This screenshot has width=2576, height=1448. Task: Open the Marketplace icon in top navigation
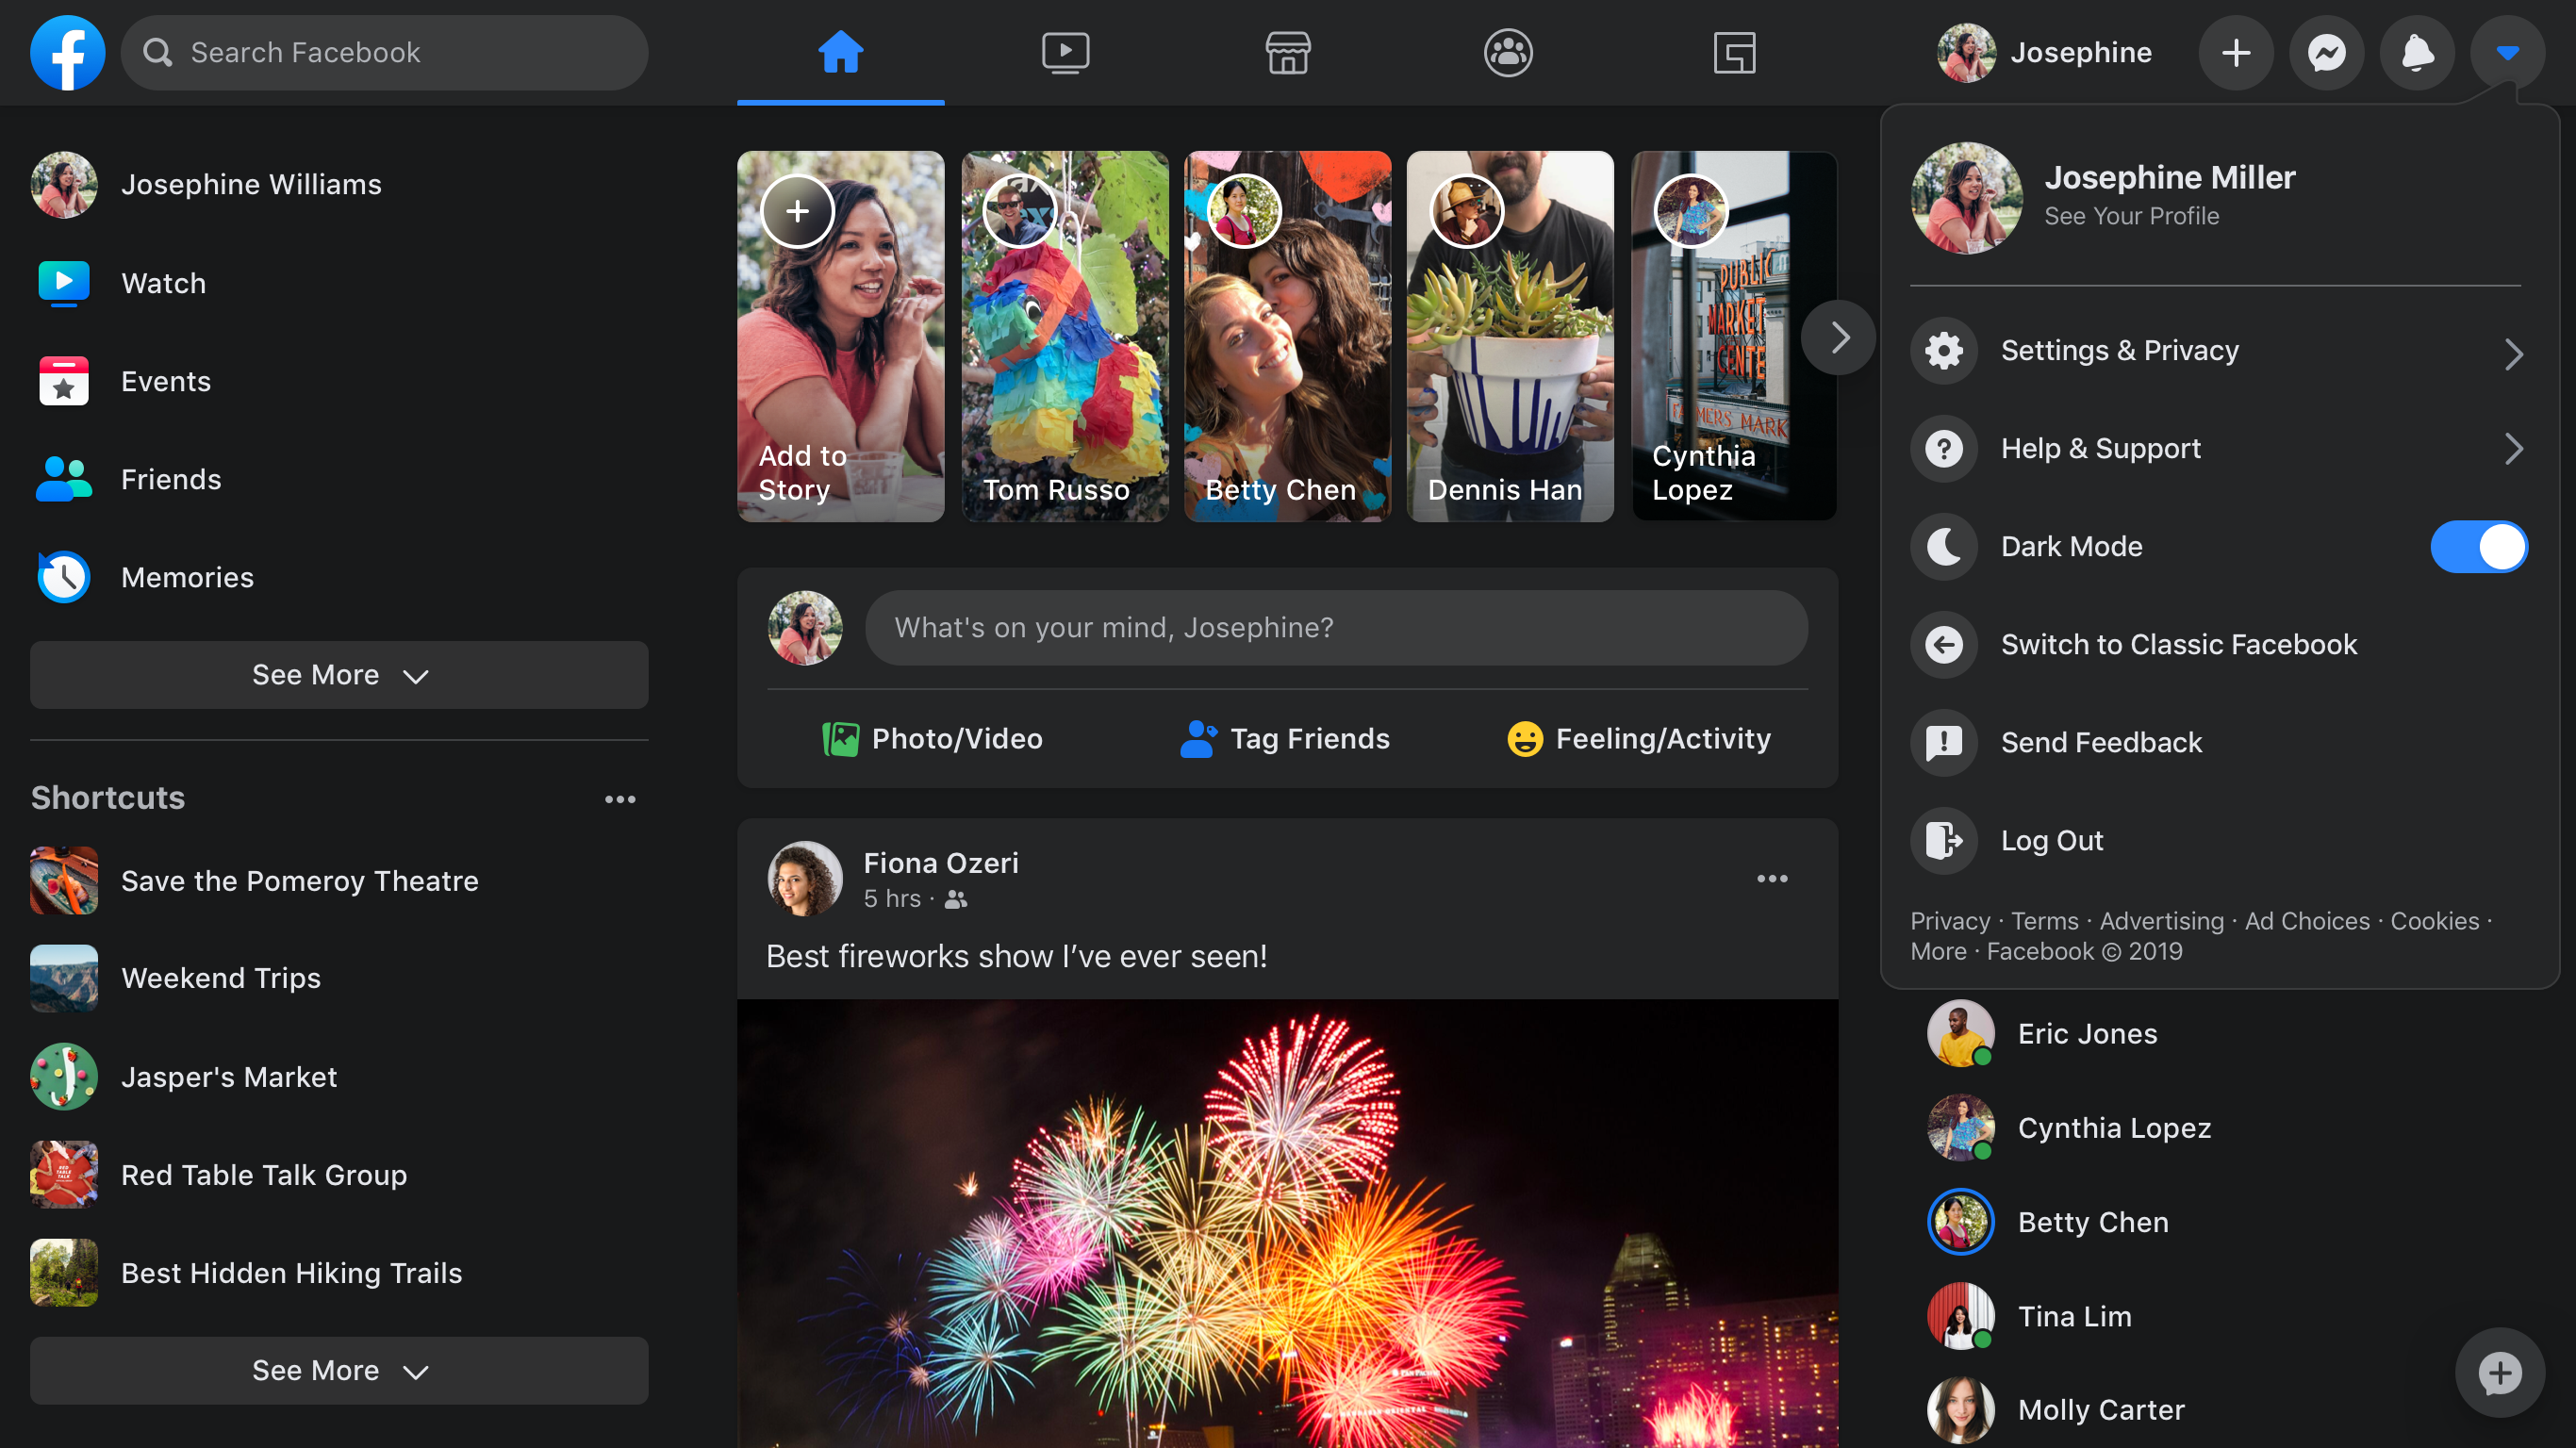click(x=1288, y=52)
